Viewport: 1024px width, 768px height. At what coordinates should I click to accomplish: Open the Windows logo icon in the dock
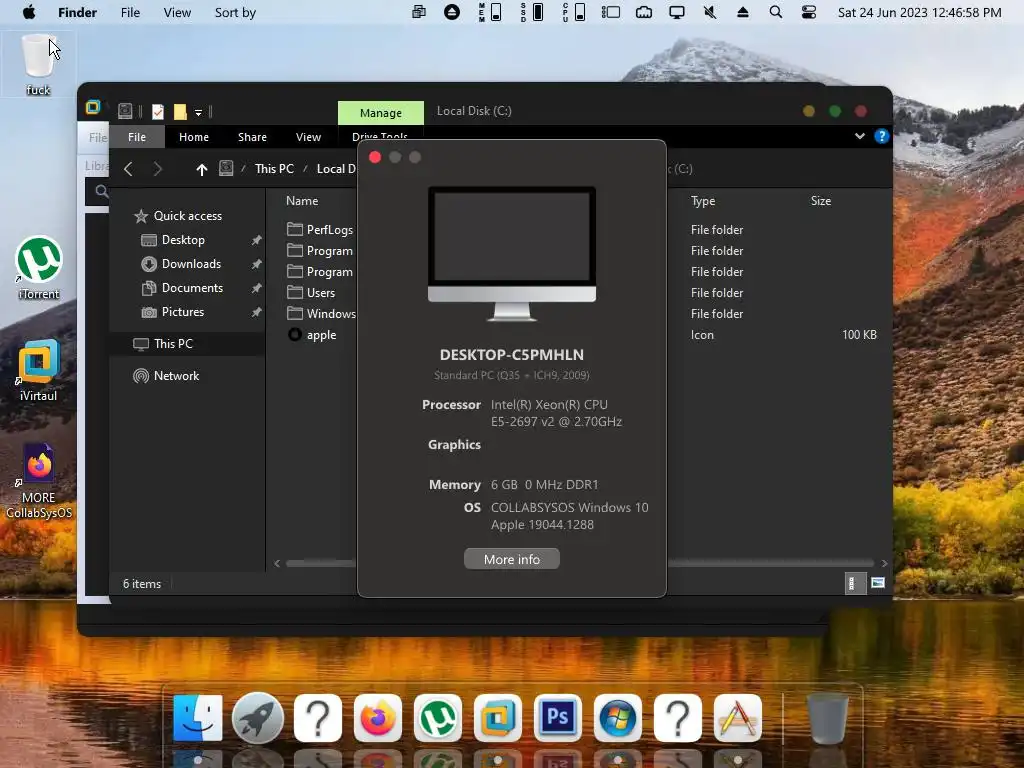pyautogui.click(x=618, y=718)
